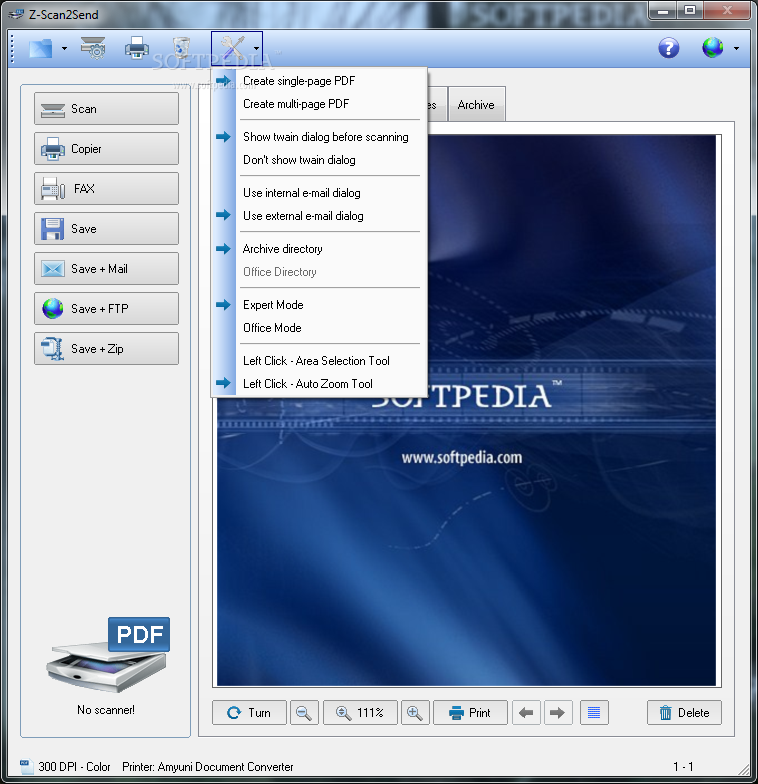
Task: Select Archive directory menu entry
Action: point(320,249)
